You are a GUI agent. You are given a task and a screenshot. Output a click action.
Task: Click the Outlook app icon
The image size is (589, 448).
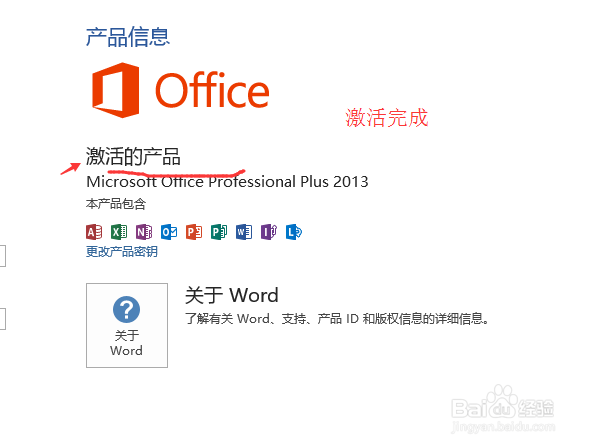169,232
